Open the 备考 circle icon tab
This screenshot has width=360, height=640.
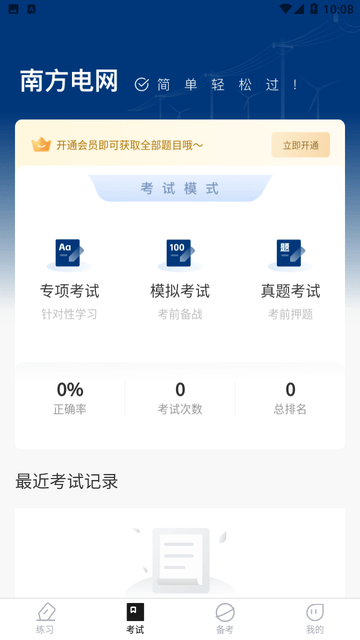tap(225, 618)
